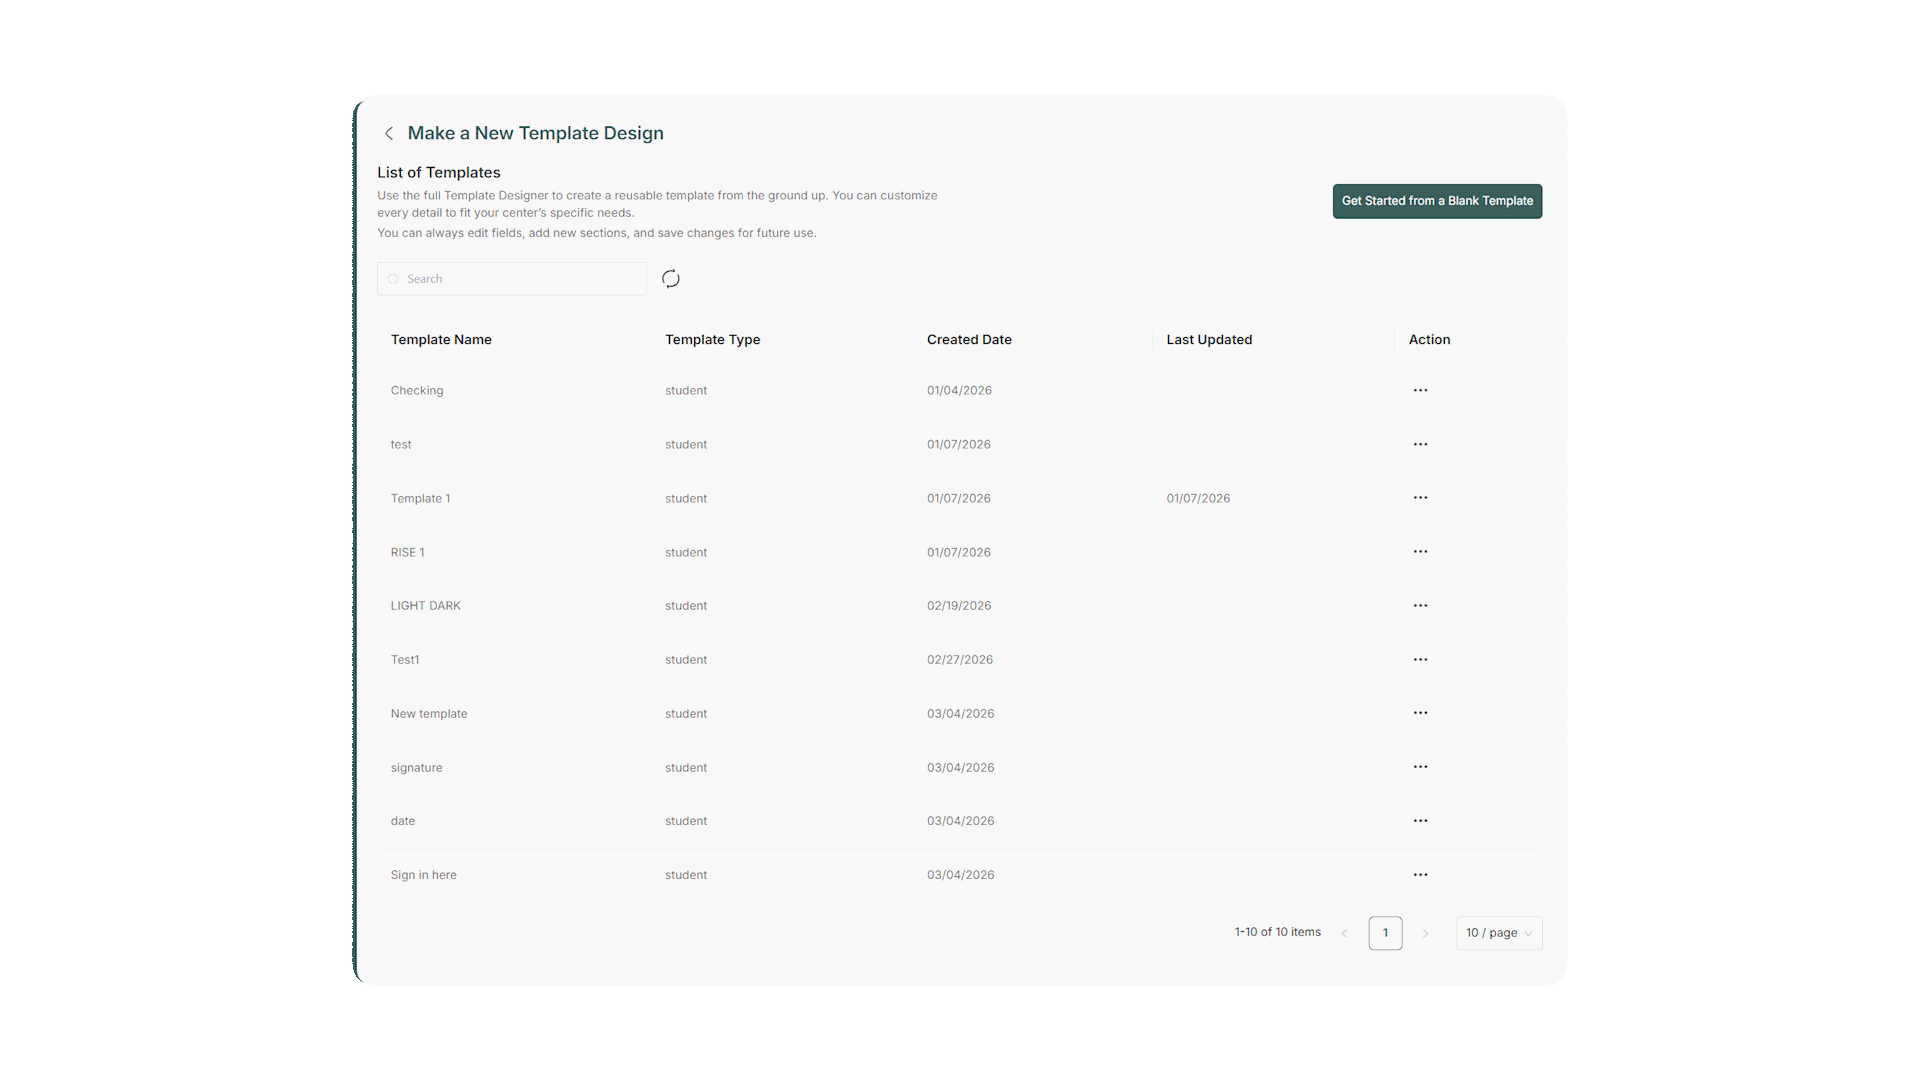Go back using the left arrow
The width and height of the screenshot is (1920, 1080).
tap(389, 133)
